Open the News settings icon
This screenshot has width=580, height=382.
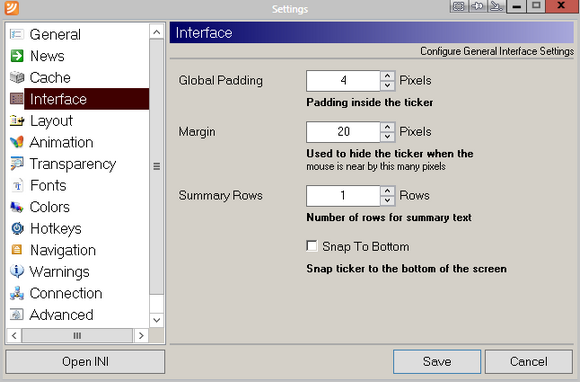pos(17,56)
